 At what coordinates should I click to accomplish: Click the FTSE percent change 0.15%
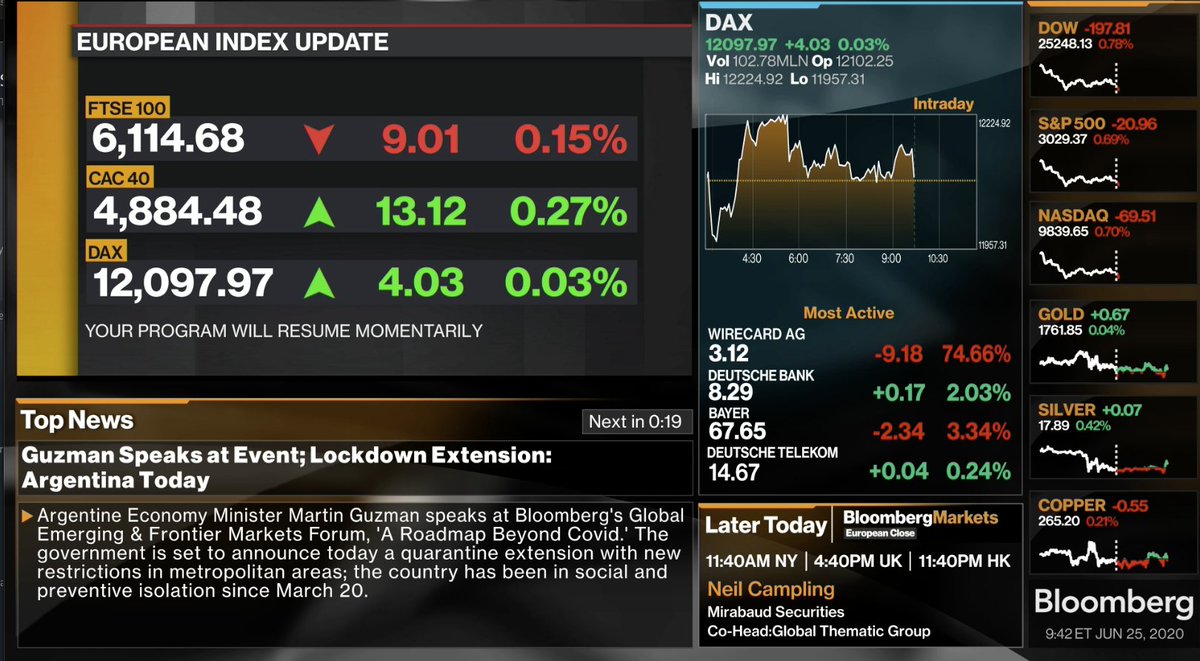point(571,140)
